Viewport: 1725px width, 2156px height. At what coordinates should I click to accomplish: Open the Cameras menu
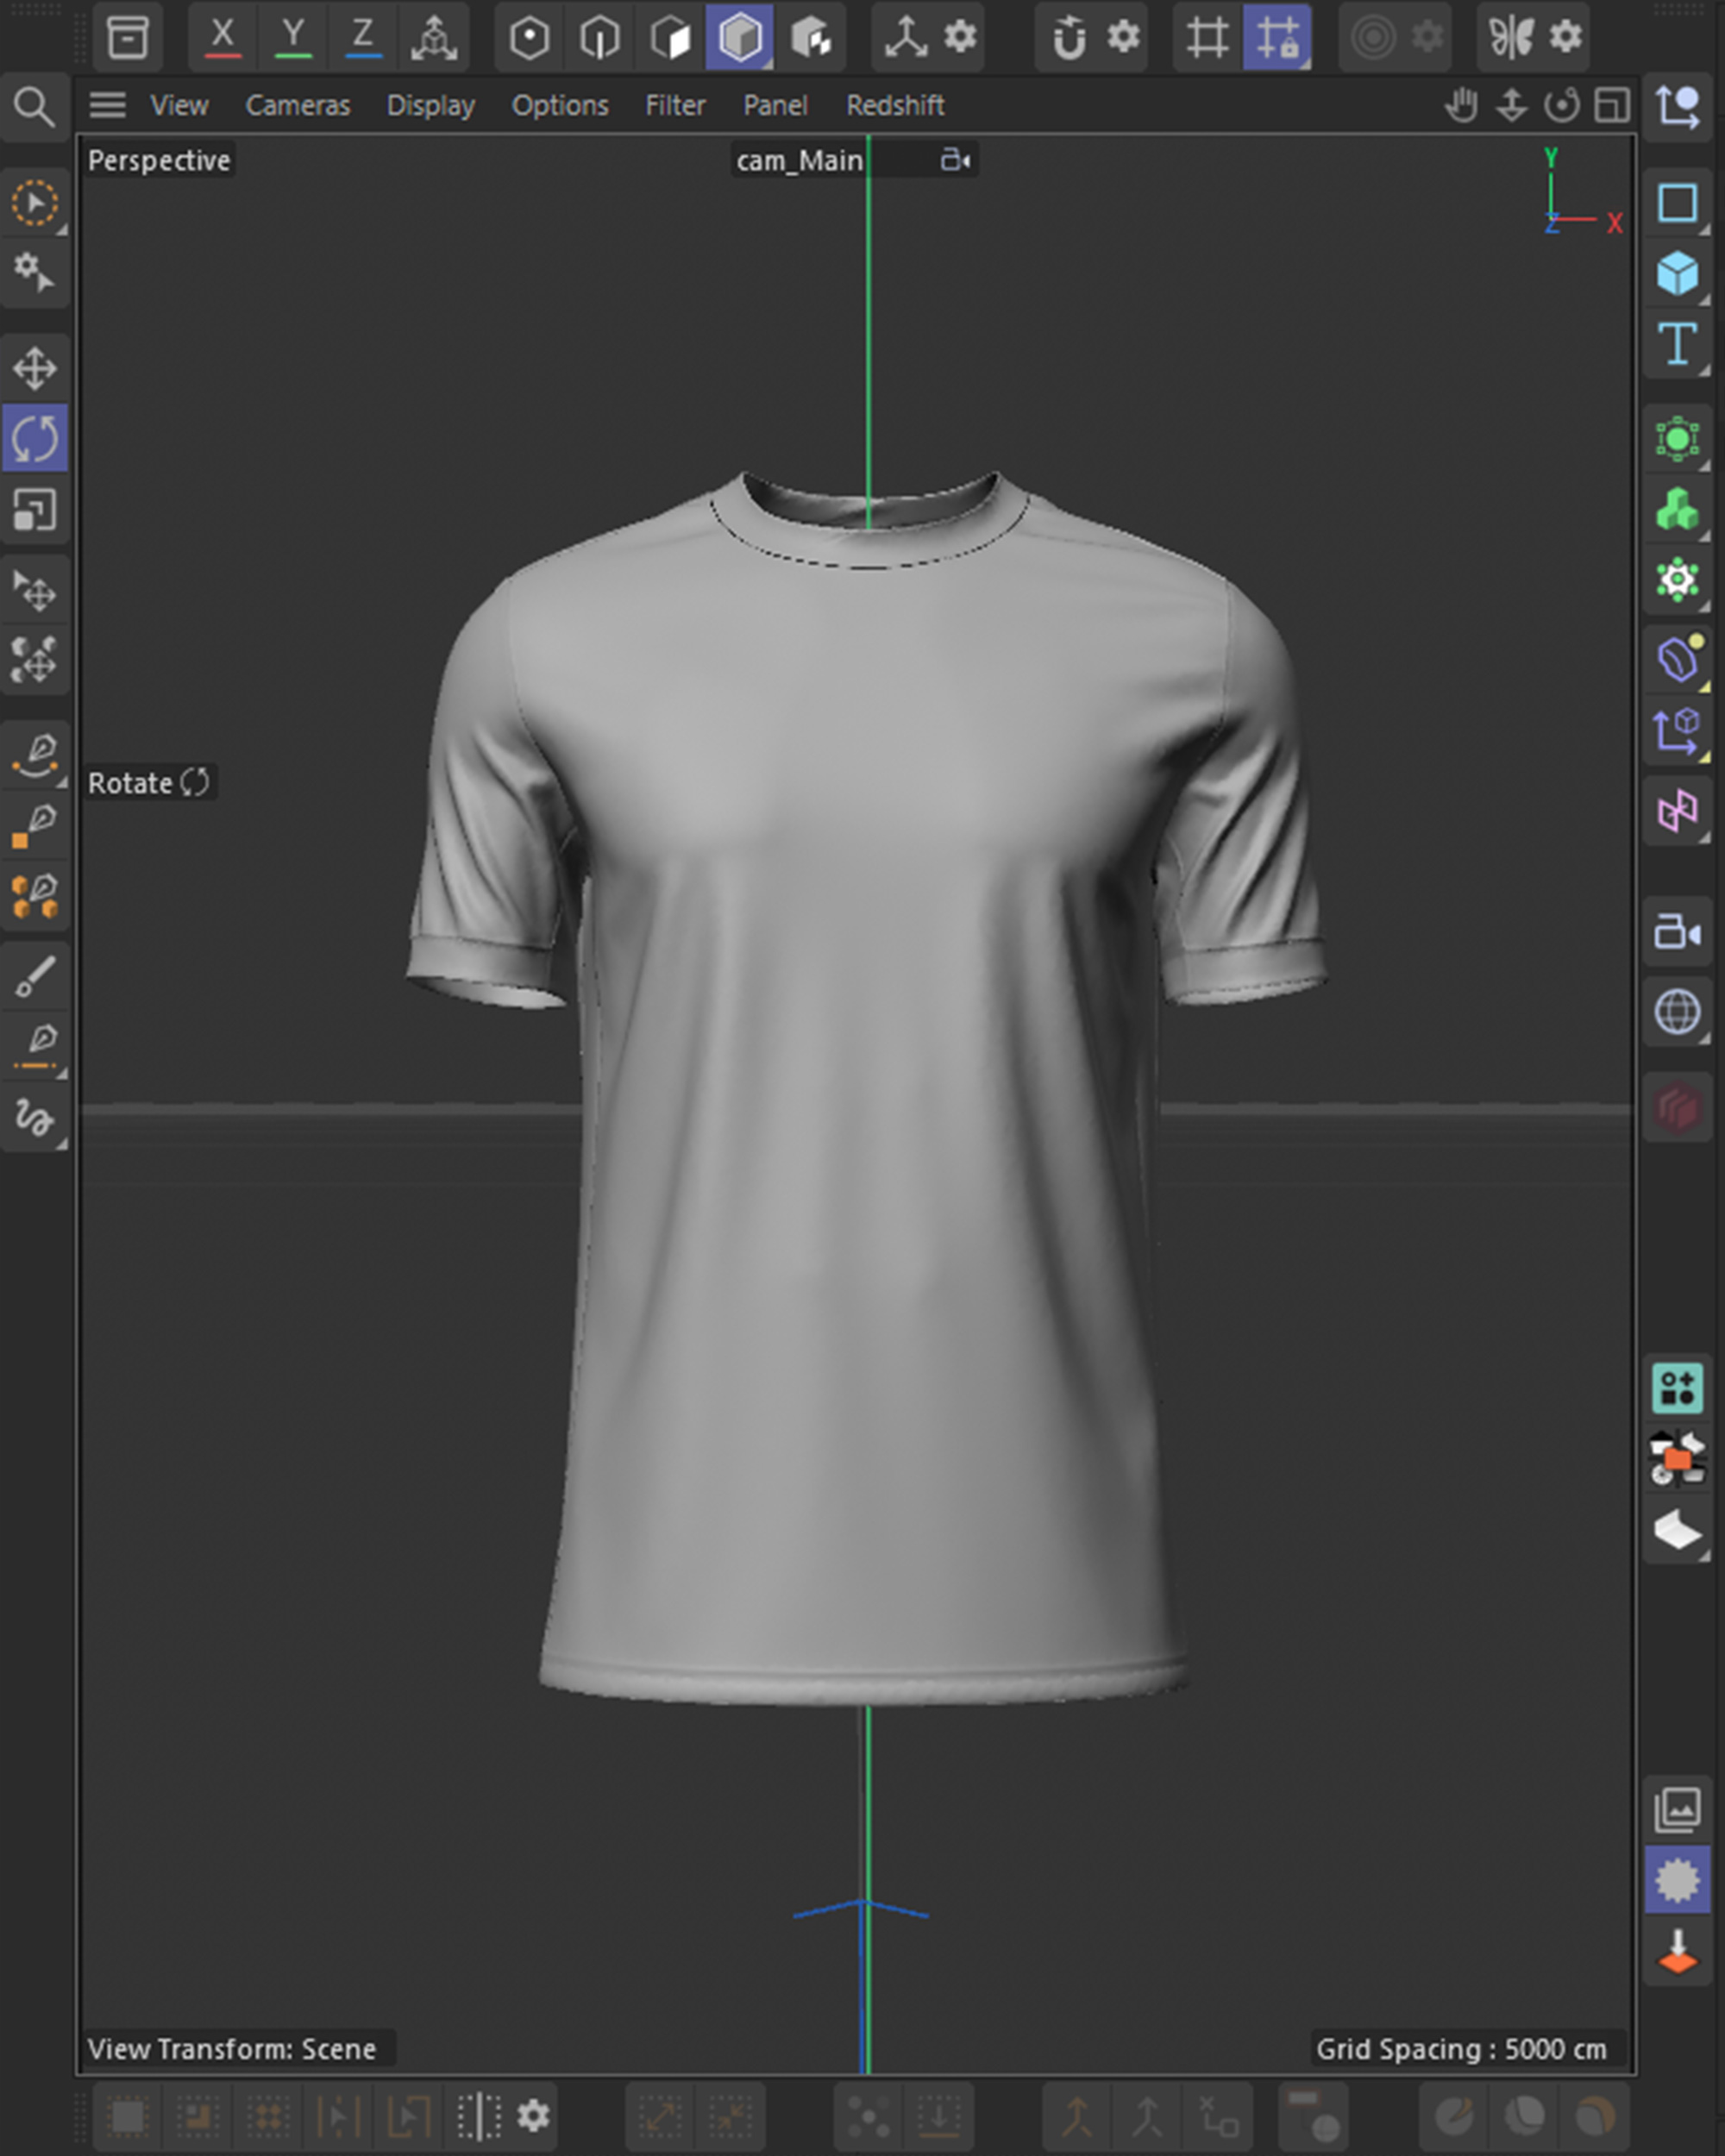coord(298,105)
